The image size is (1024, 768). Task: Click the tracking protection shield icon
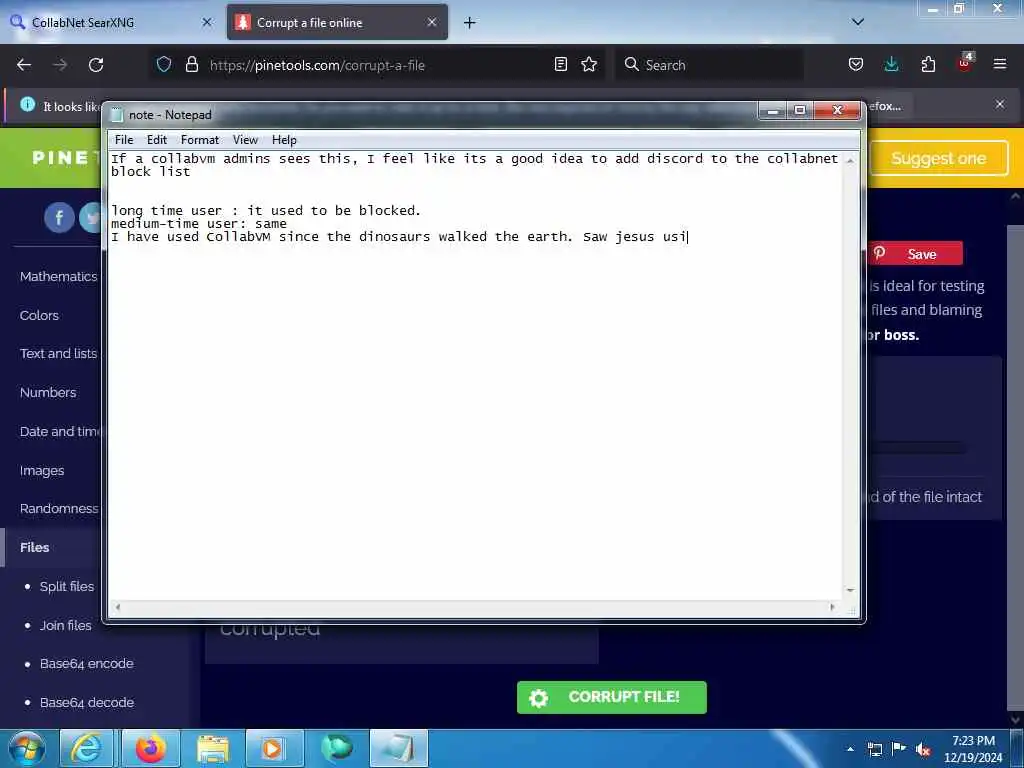click(164, 65)
